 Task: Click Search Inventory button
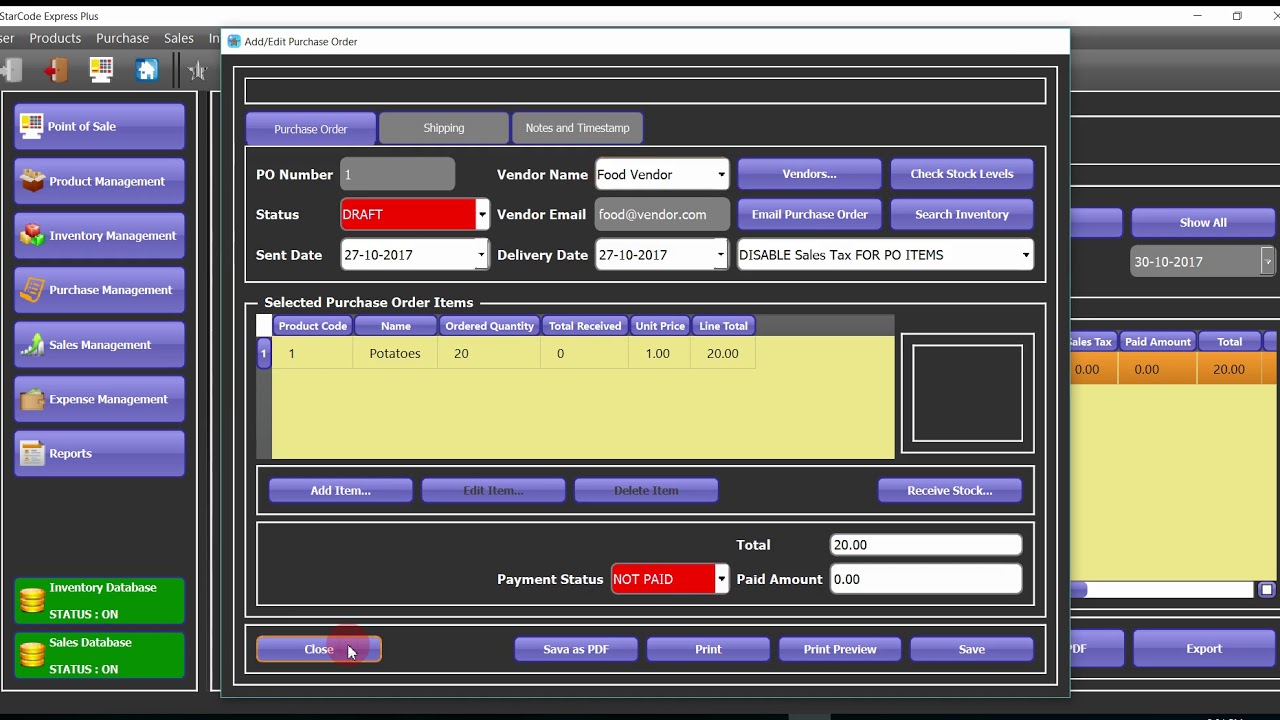click(962, 214)
